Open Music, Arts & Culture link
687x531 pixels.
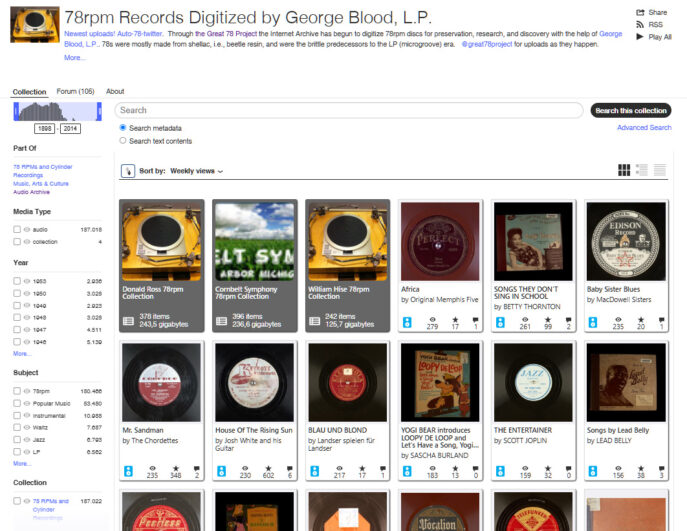[x=41, y=184]
